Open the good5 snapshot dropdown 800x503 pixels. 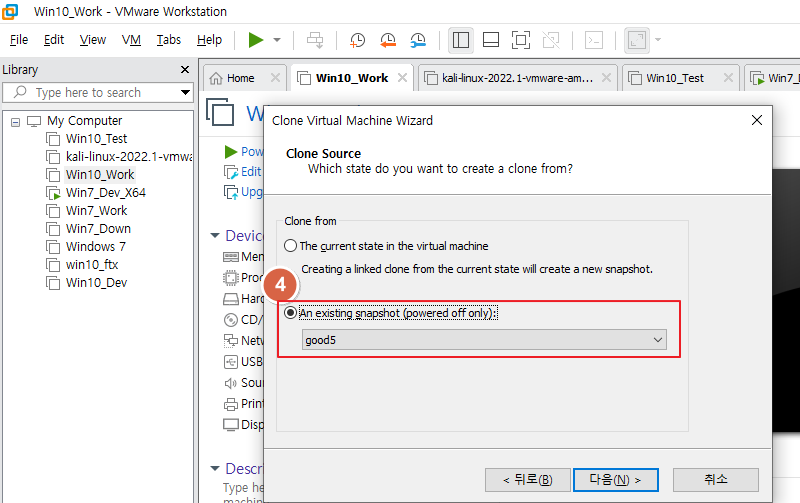(484, 340)
